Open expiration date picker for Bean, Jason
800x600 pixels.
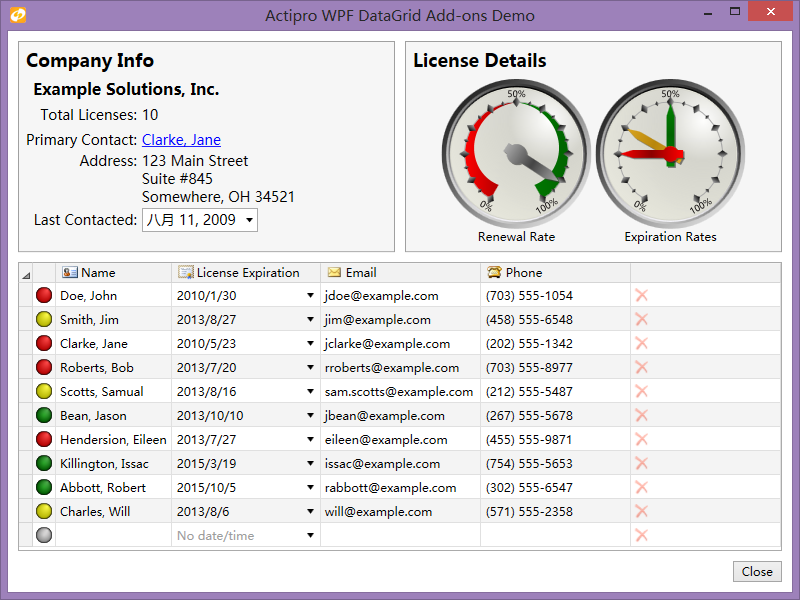coord(310,415)
